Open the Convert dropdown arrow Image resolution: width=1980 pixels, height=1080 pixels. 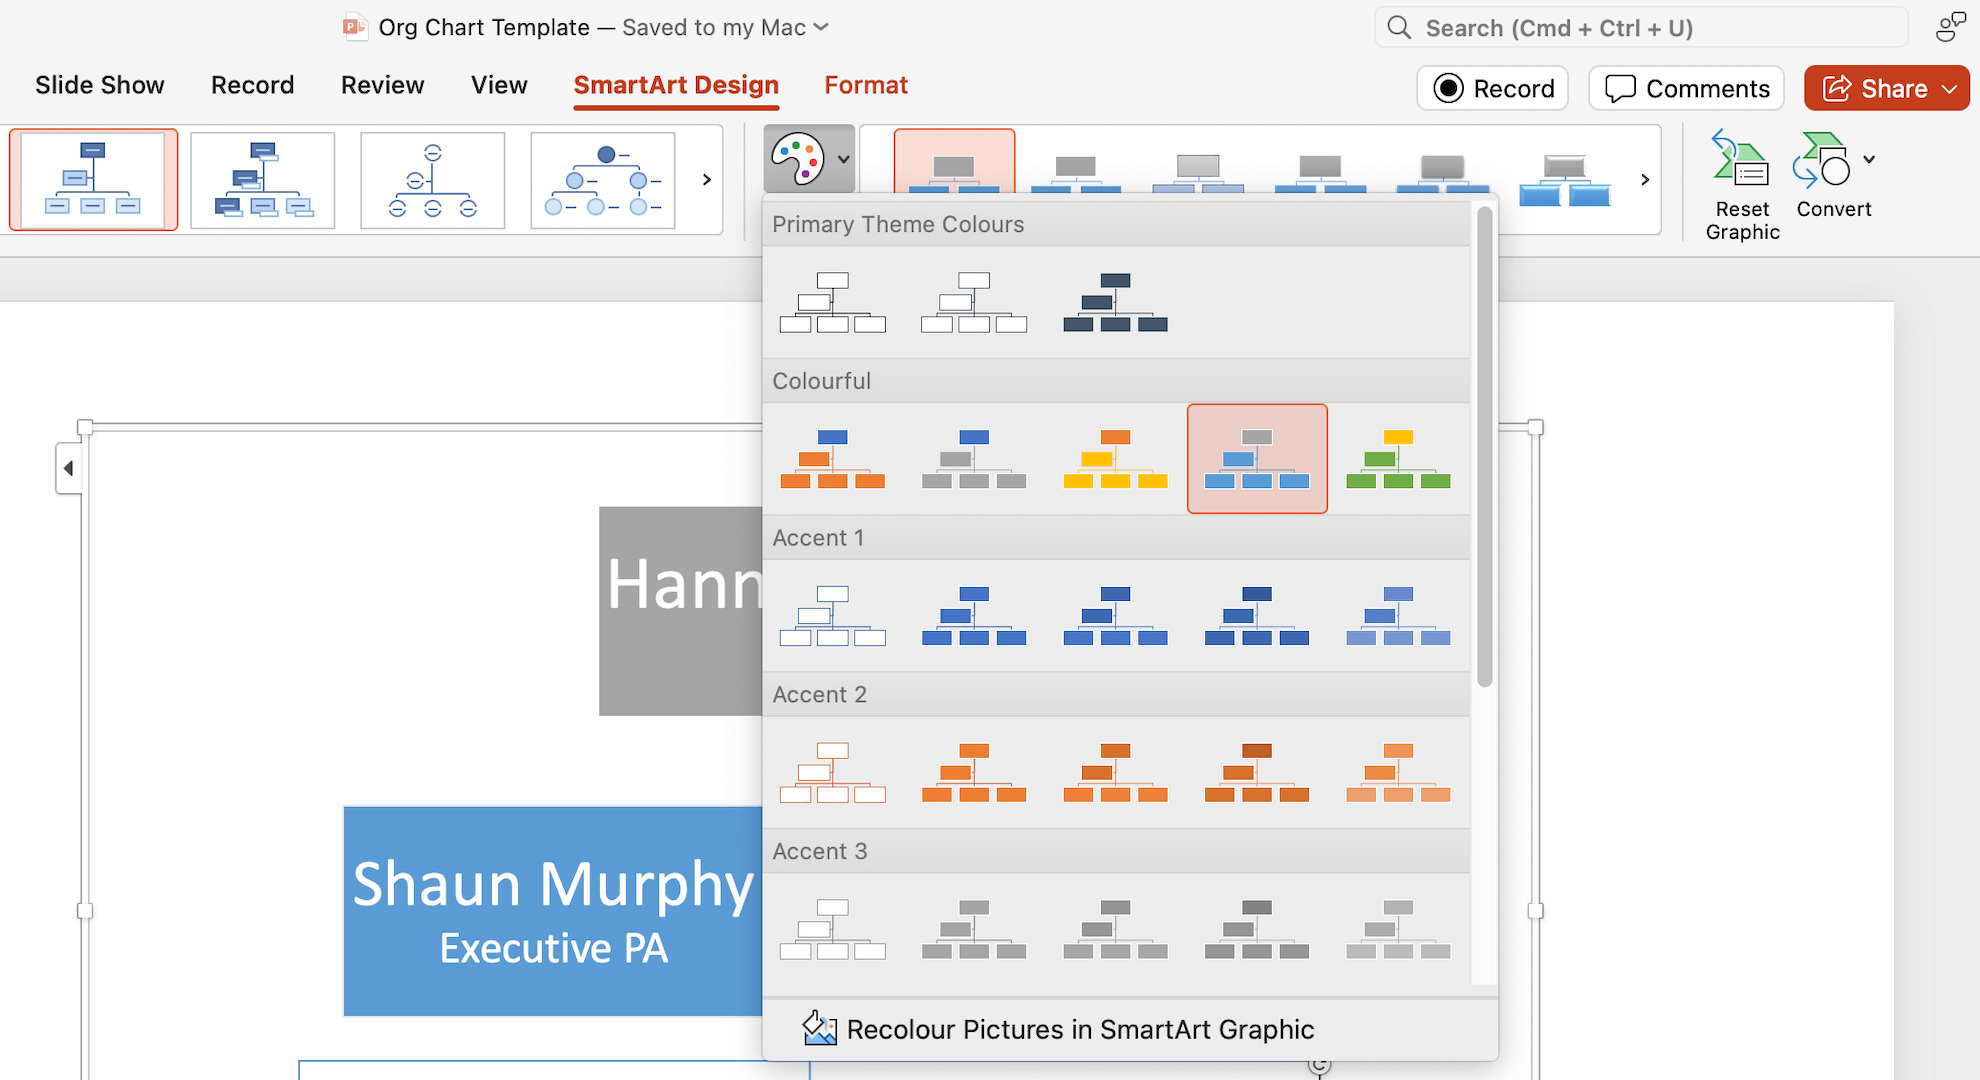coord(1868,158)
